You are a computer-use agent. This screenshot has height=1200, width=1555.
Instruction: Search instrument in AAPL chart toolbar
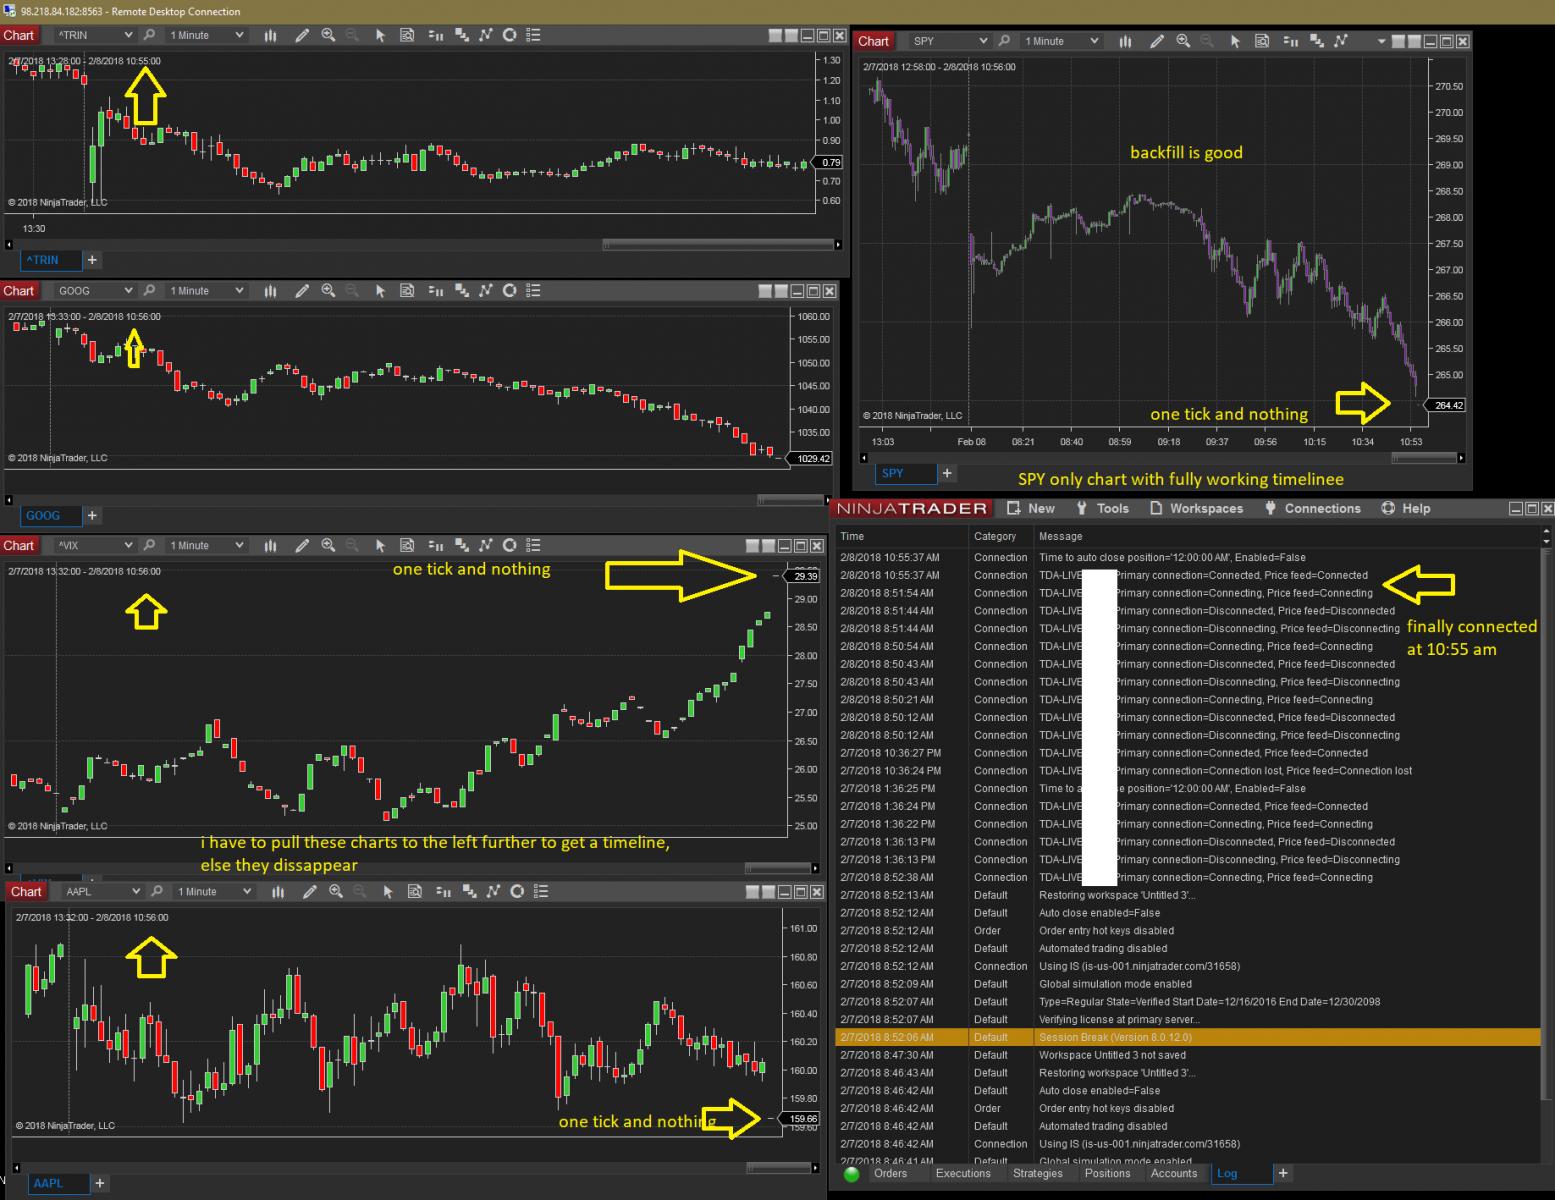point(157,892)
